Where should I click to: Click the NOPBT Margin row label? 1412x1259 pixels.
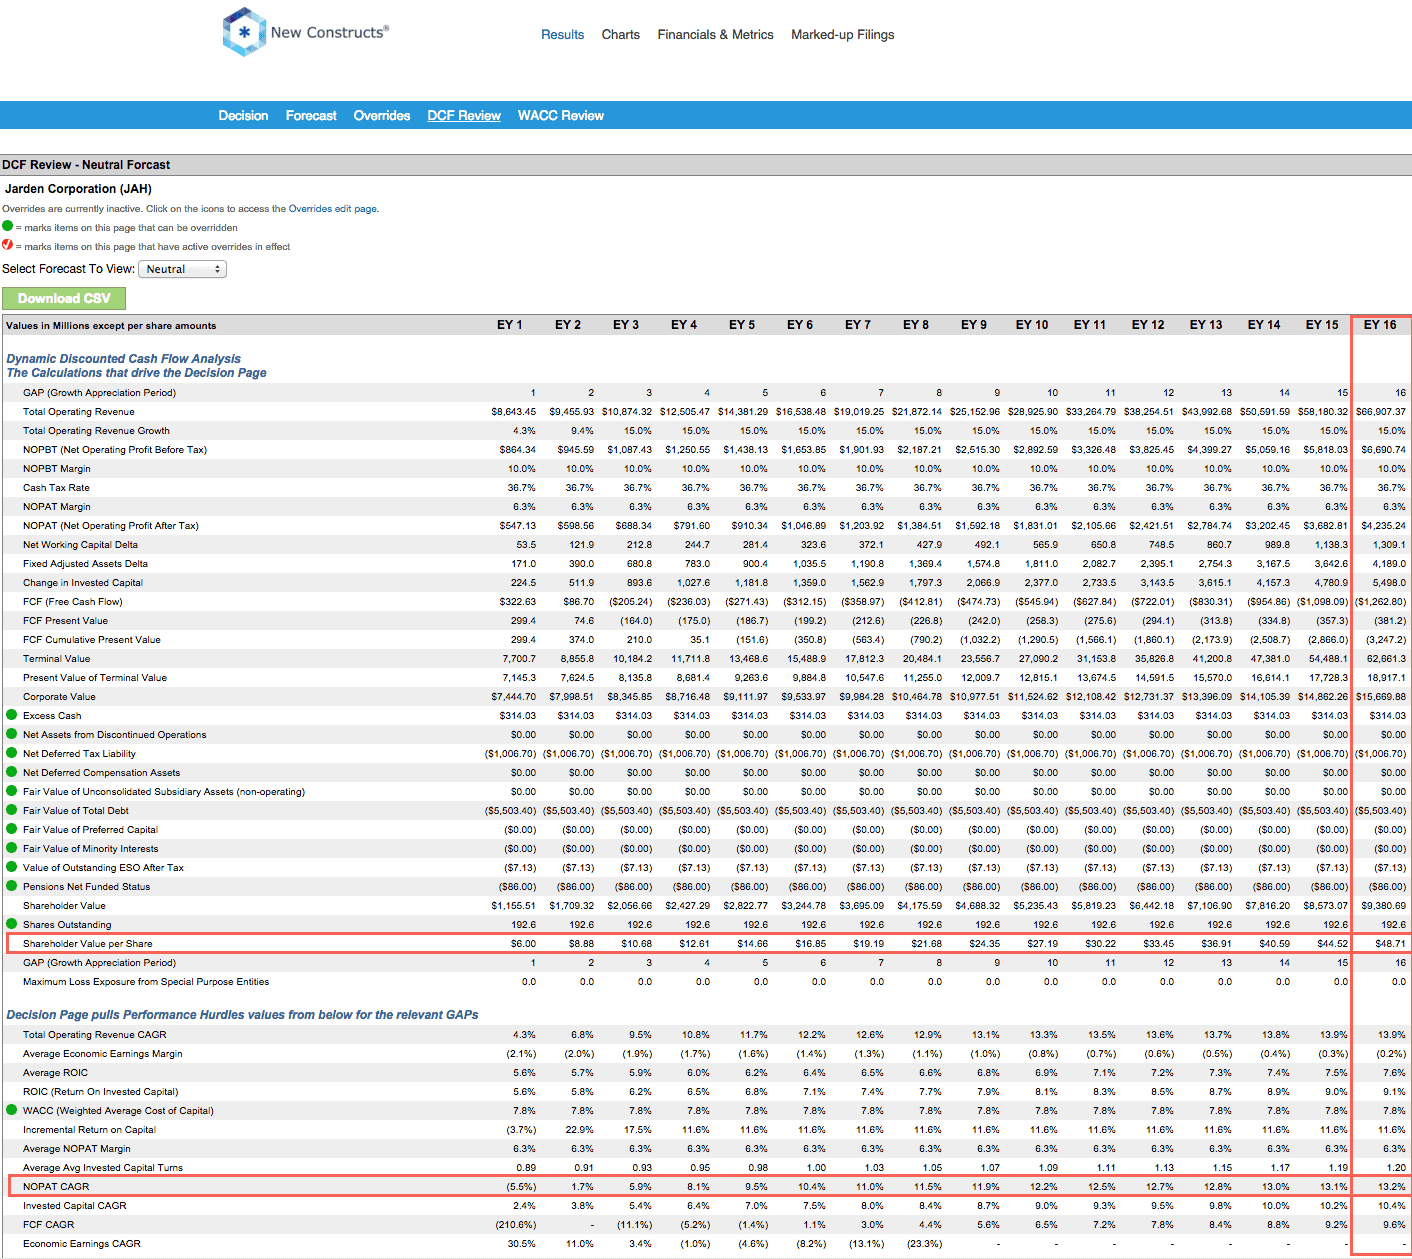(x=56, y=469)
